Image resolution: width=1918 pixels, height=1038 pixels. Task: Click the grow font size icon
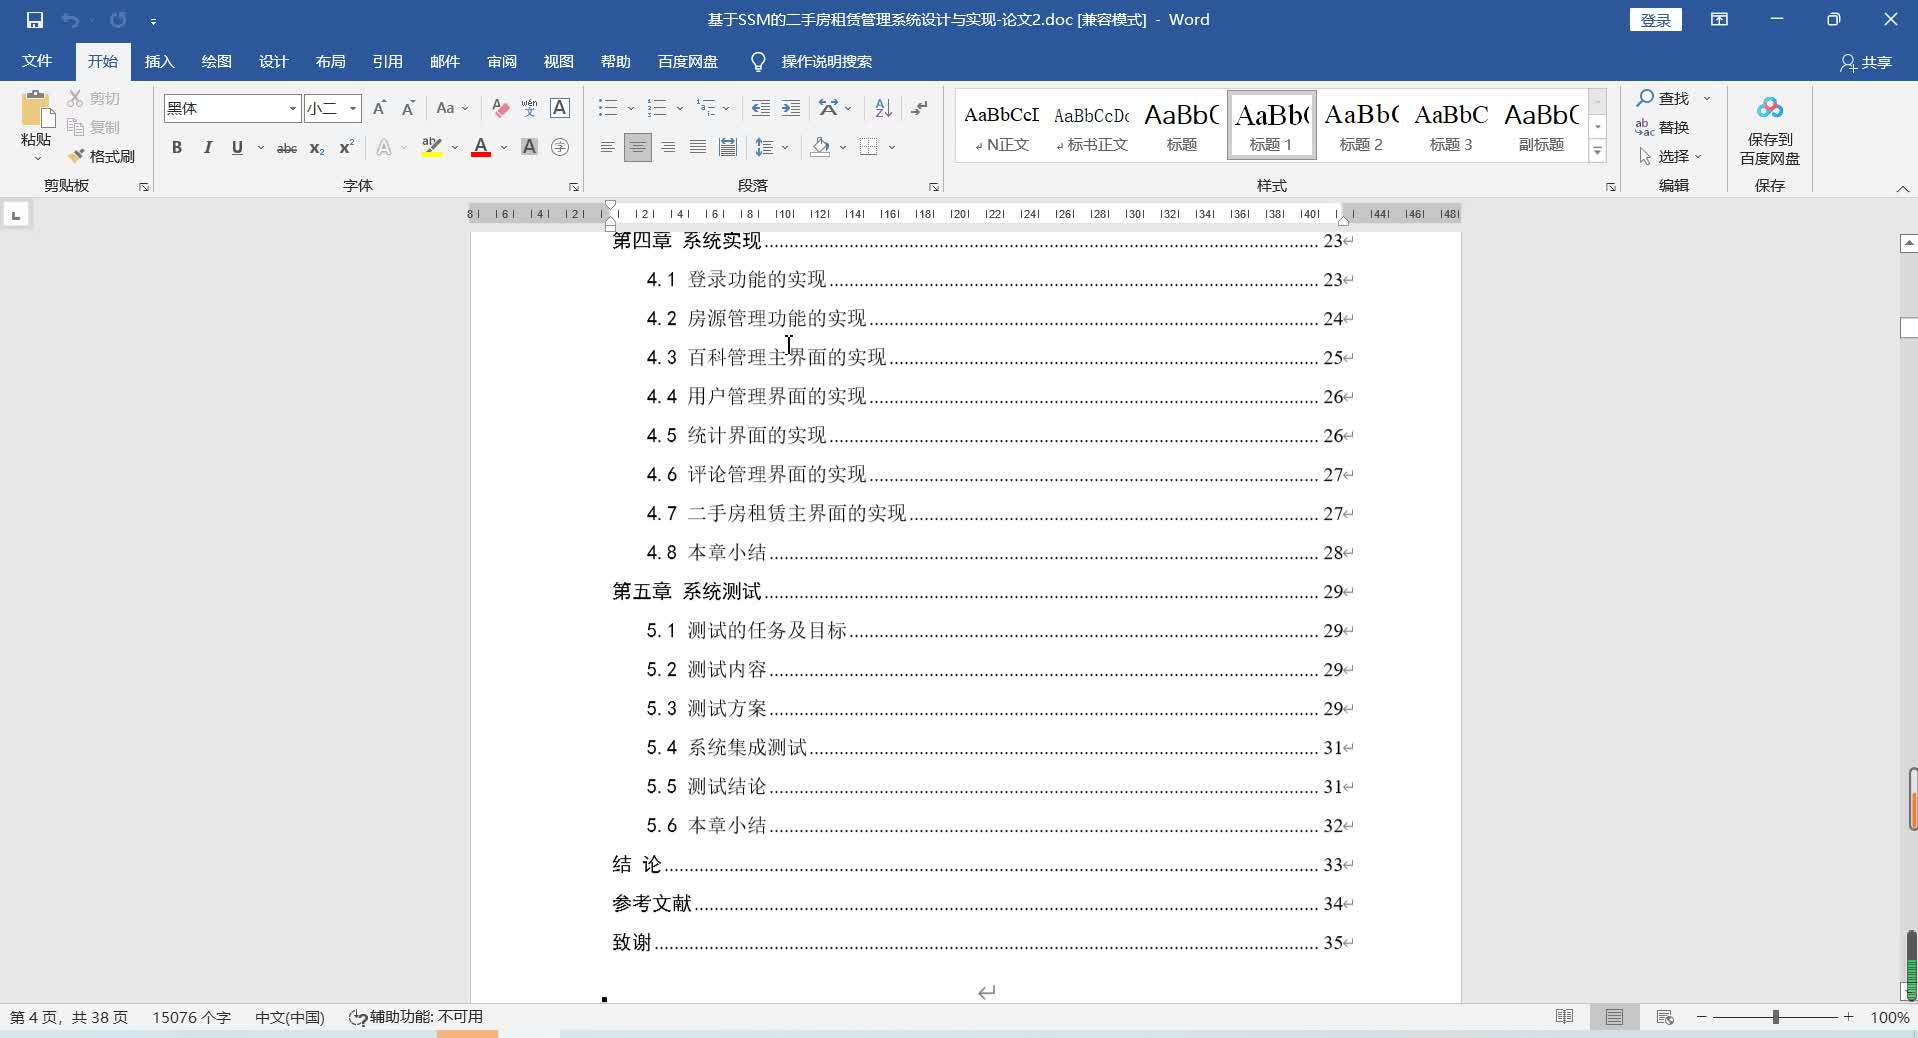pyautogui.click(x=379, y=108)
